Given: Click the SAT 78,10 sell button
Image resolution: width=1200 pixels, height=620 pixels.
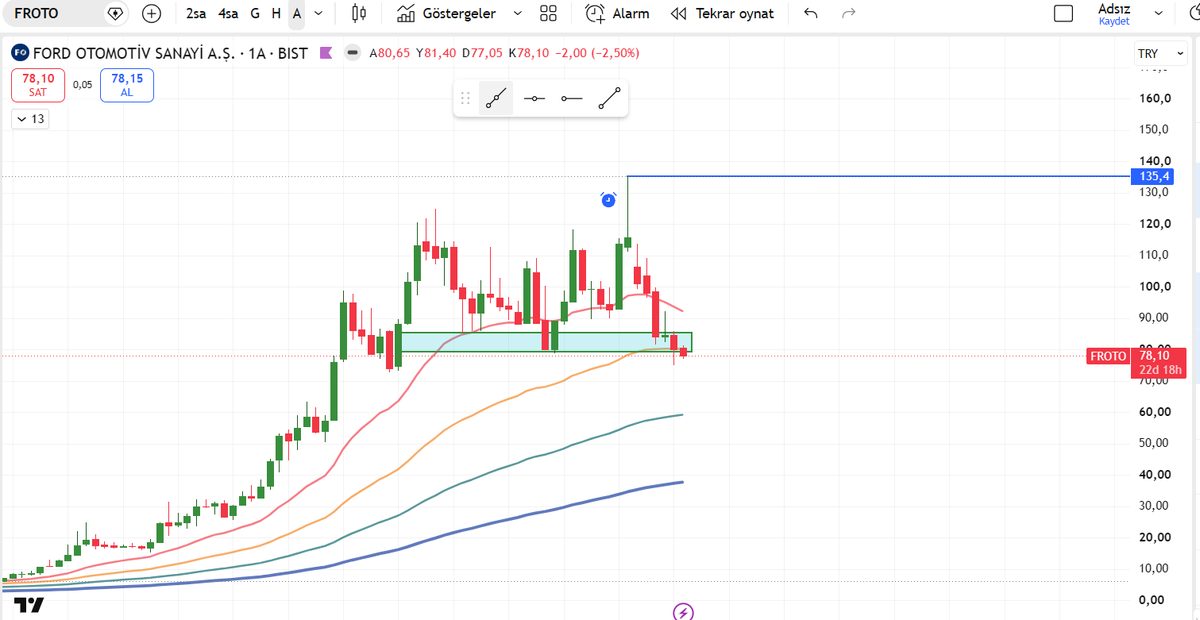Looking at the screenshot, I should pos(38,84).
